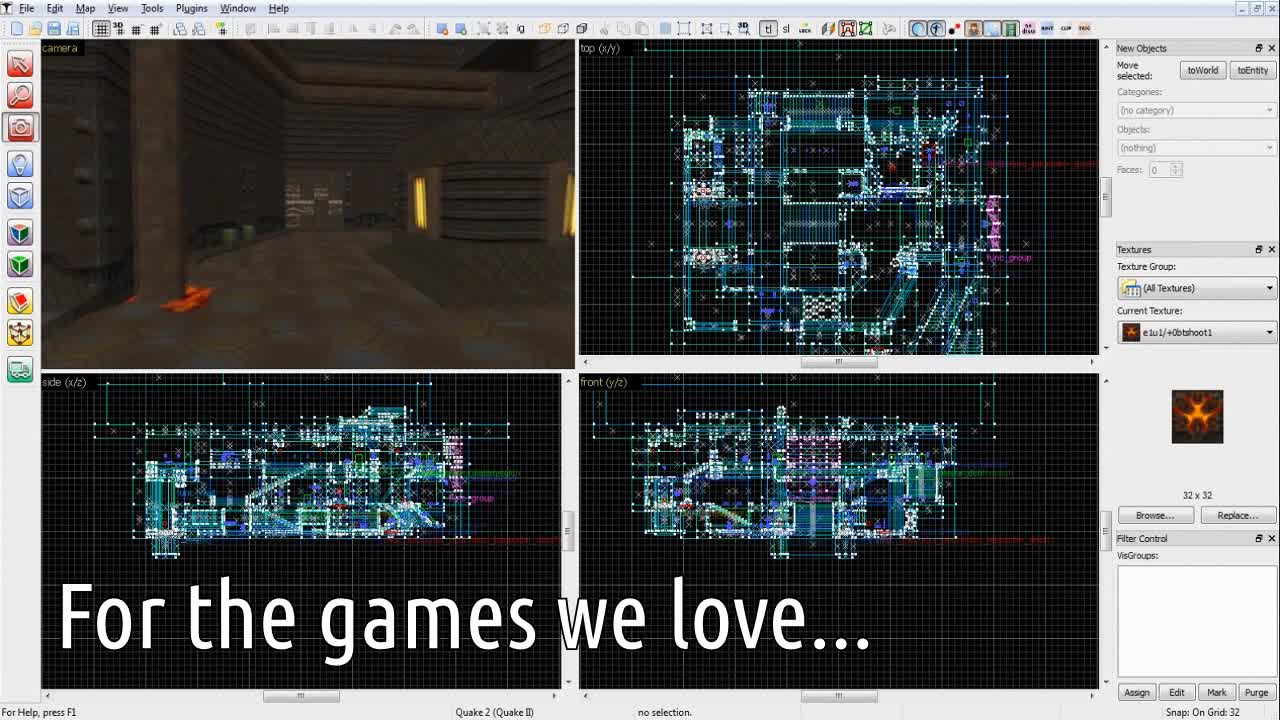Activate the Magnify zoom tool
1280x720 pixels.
point(20,96)
